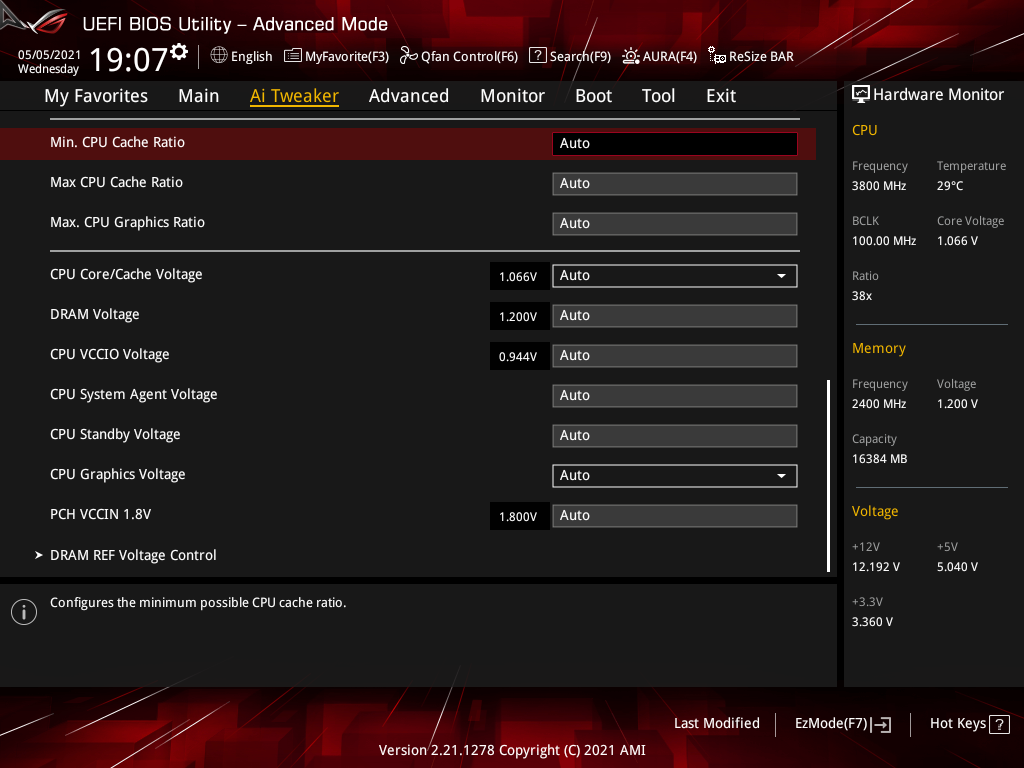Click the clock settings gear icon
Image resolution: width=1024 pixels, height=768 pixels.
[x=179, y=52]
